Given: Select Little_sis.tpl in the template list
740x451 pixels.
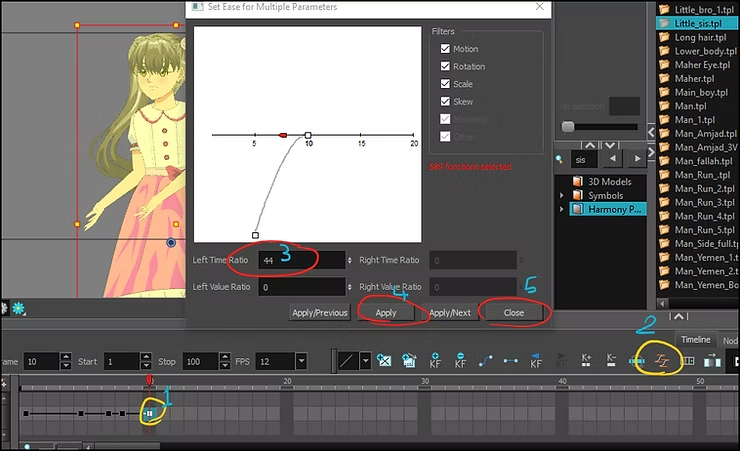Looking at the screenshot, I should (x=698, y=23).
